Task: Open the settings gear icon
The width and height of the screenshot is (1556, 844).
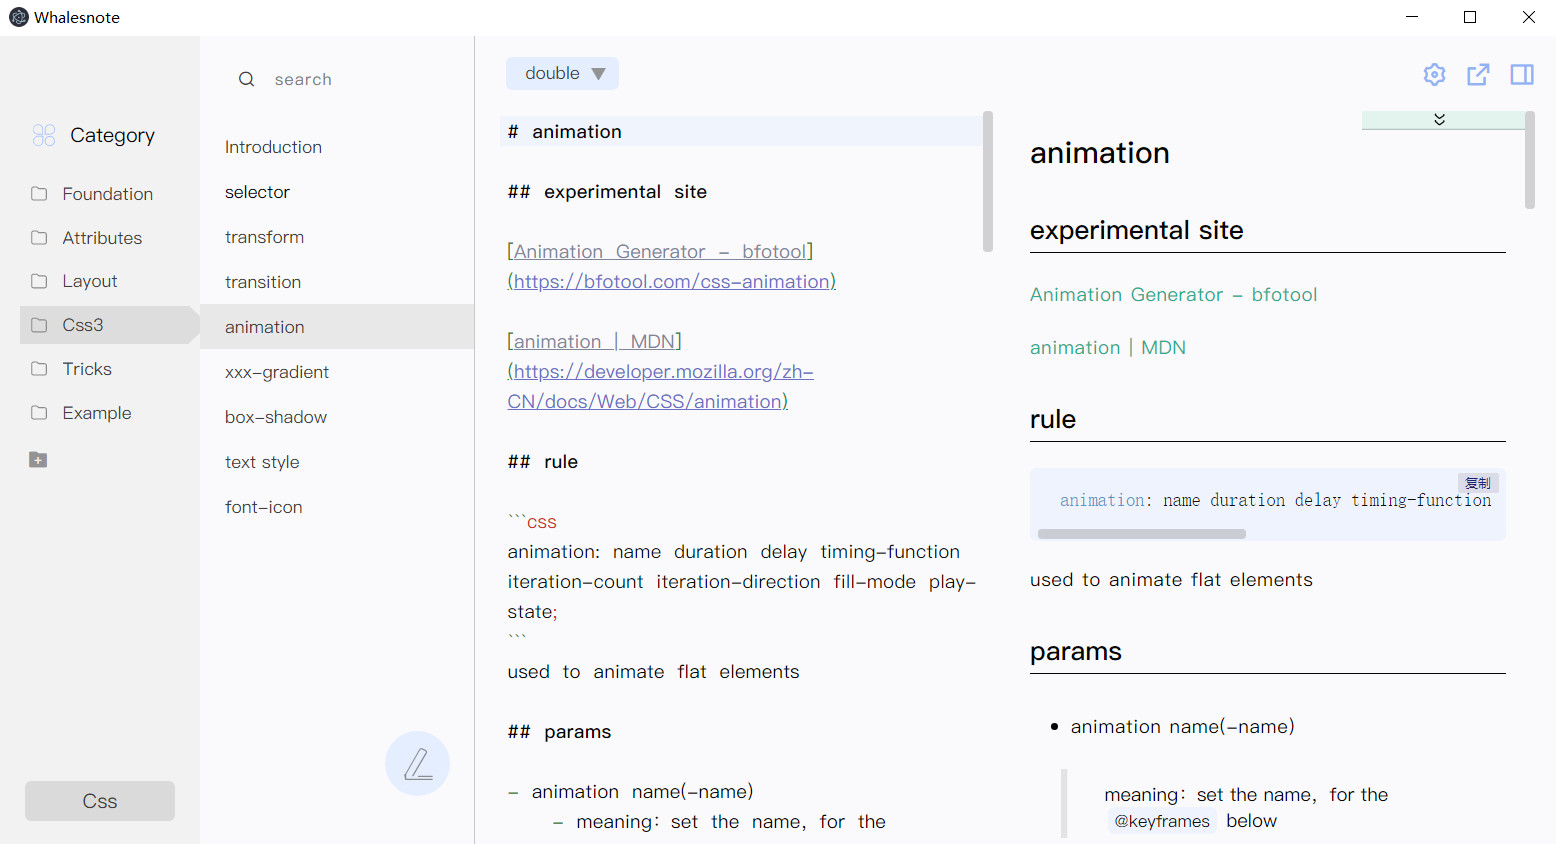Action: 1434,74
